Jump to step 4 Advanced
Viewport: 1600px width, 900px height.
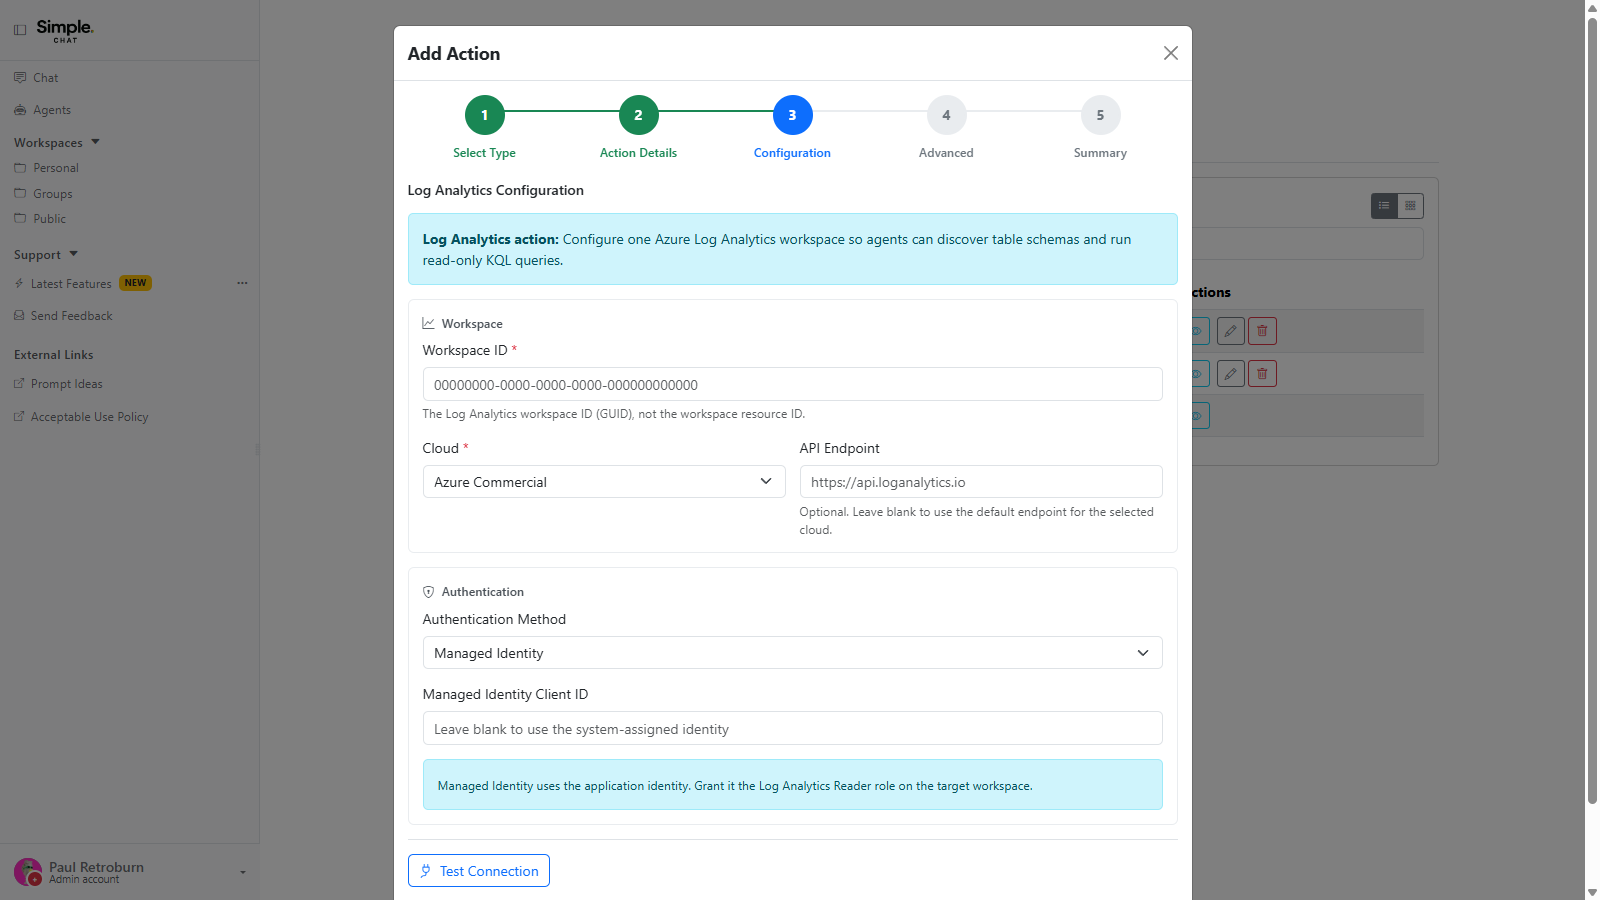coord(947,115)
